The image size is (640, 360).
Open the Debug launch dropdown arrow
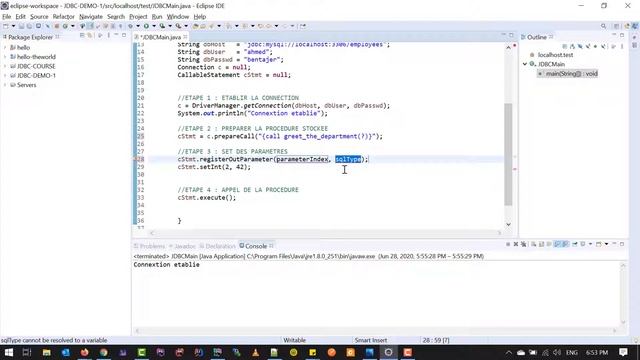click(x=138, y=26)
